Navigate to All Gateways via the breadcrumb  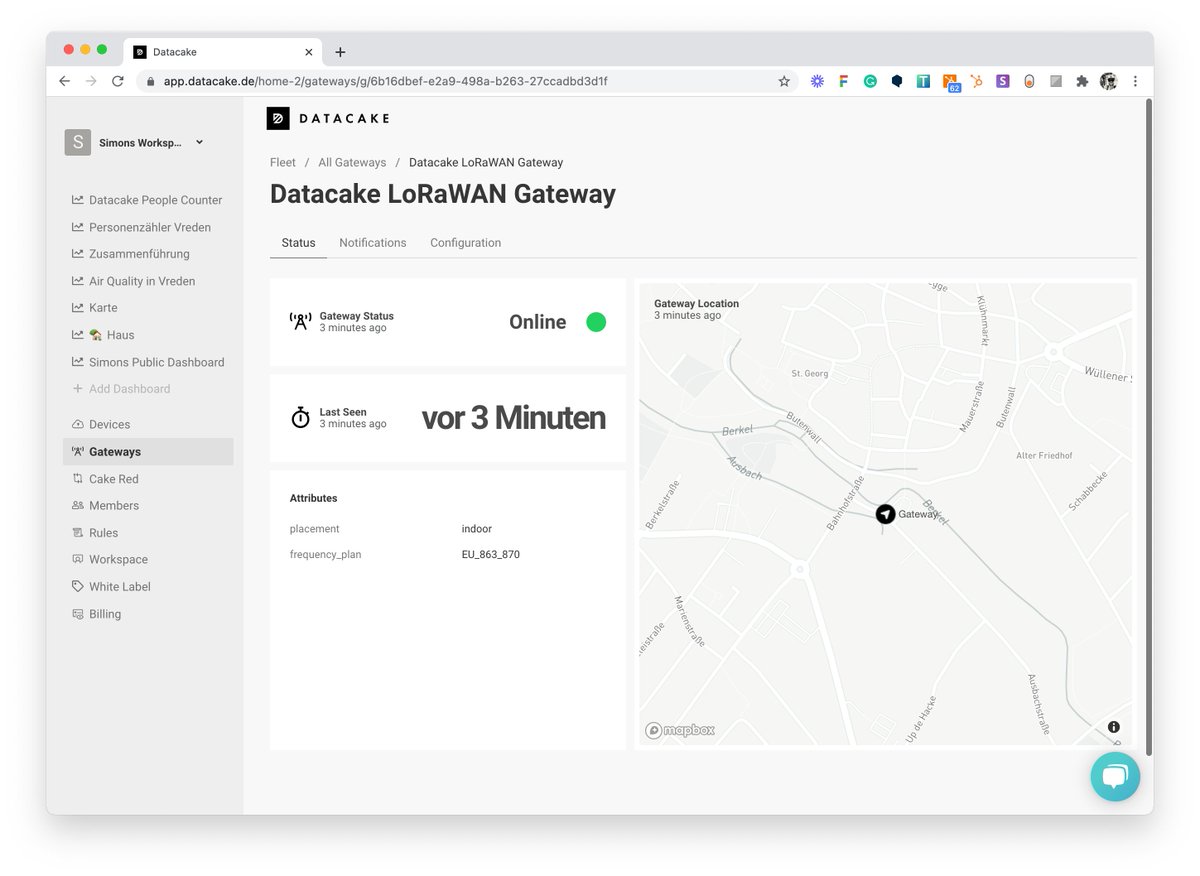click(352, 162)
